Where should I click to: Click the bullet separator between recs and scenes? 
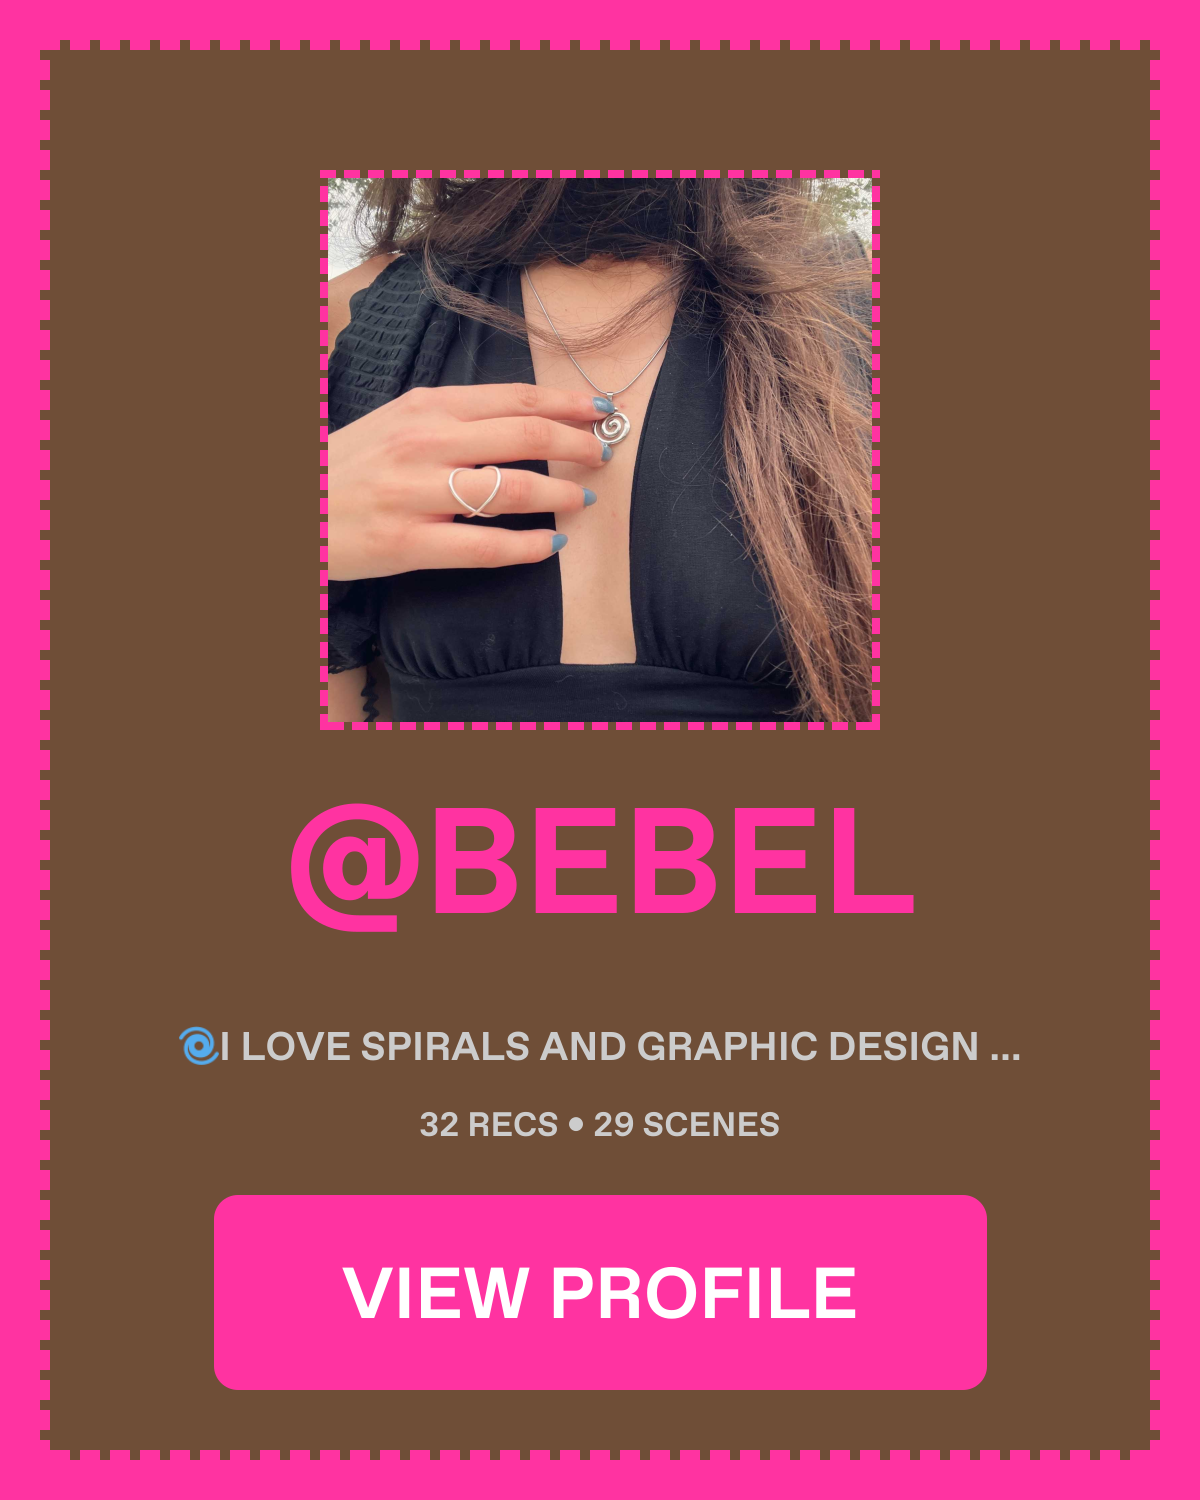575,1124
